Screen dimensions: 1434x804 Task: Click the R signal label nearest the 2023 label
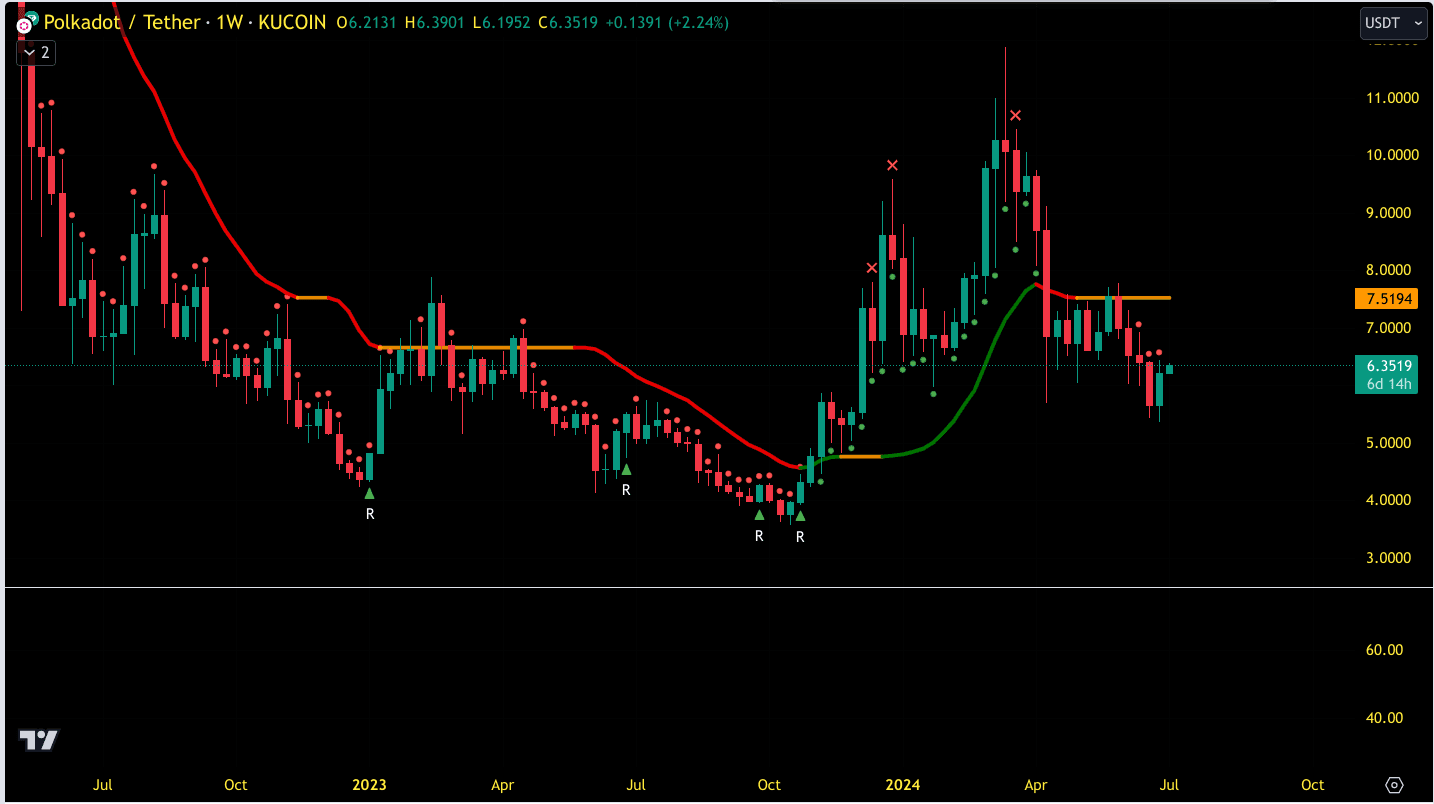(370, 514)
